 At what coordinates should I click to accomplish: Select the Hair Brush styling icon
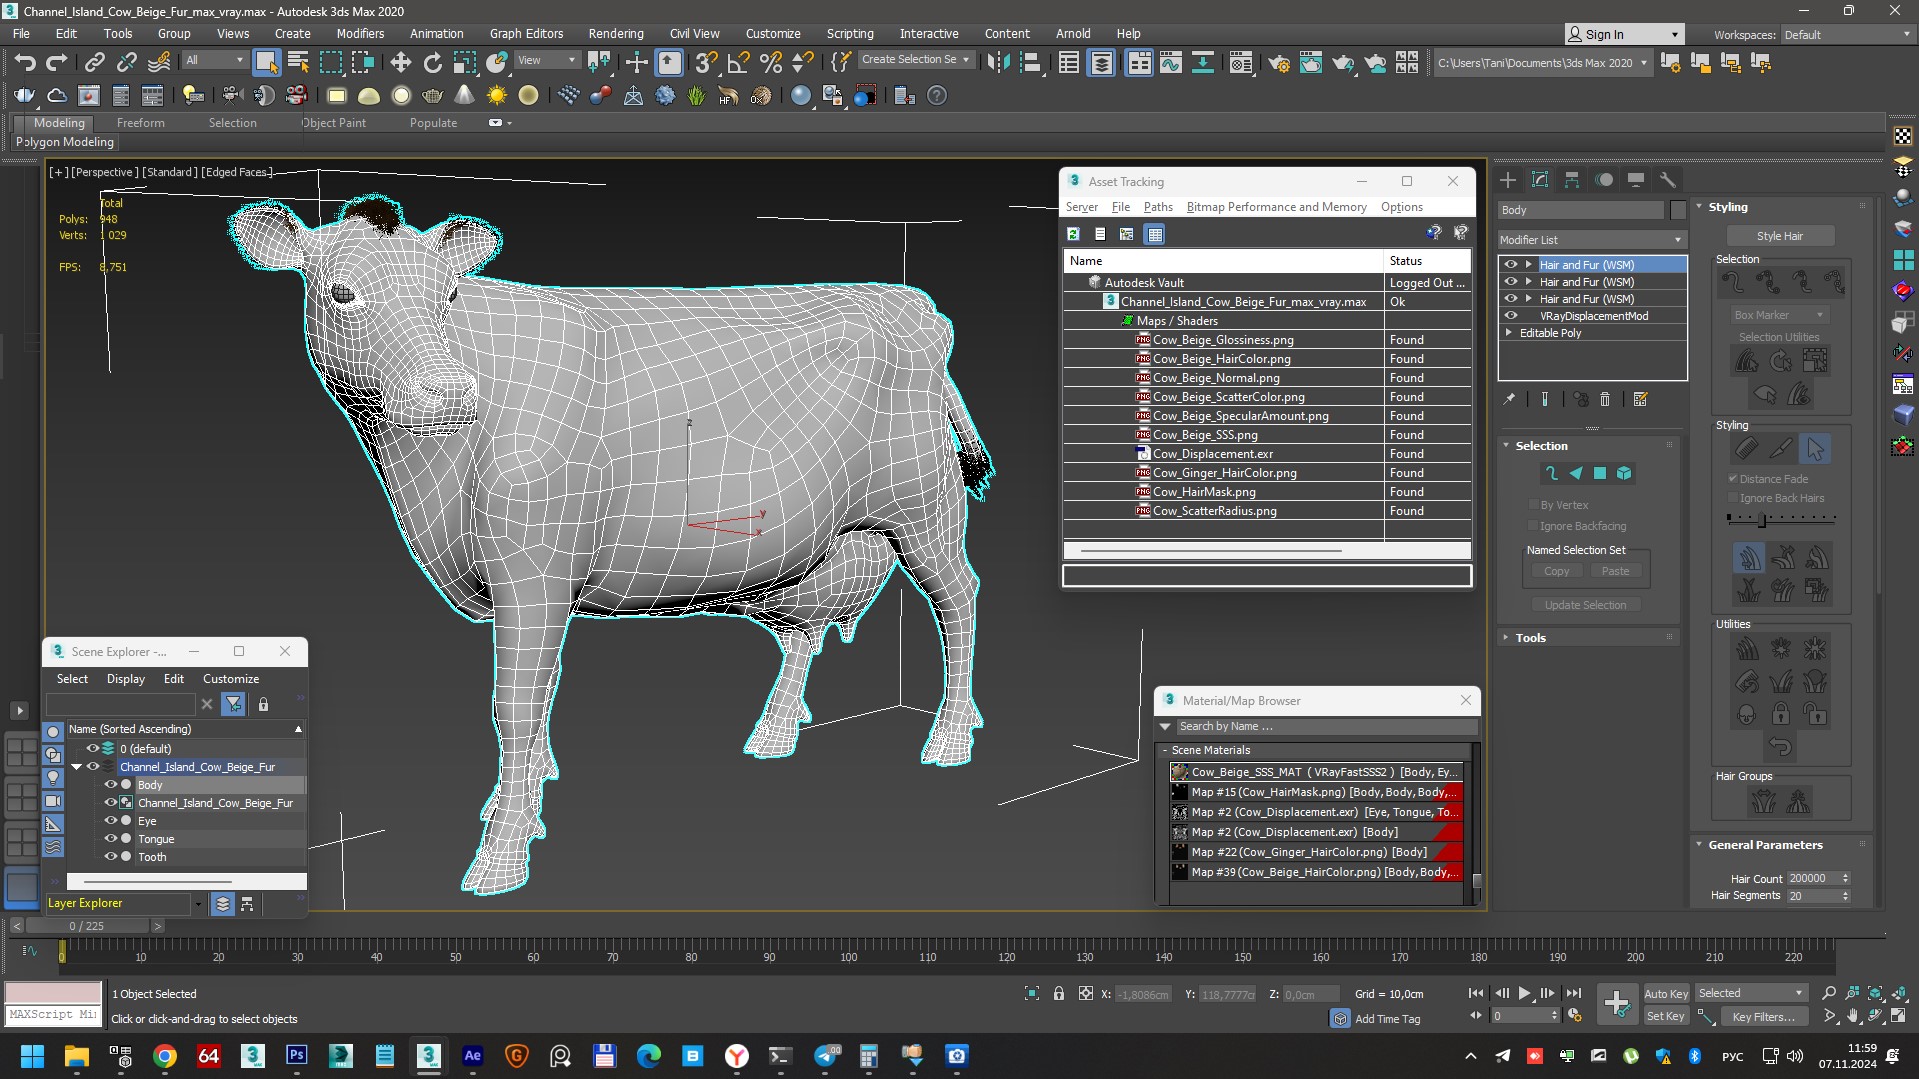[x=1747, y=449]
